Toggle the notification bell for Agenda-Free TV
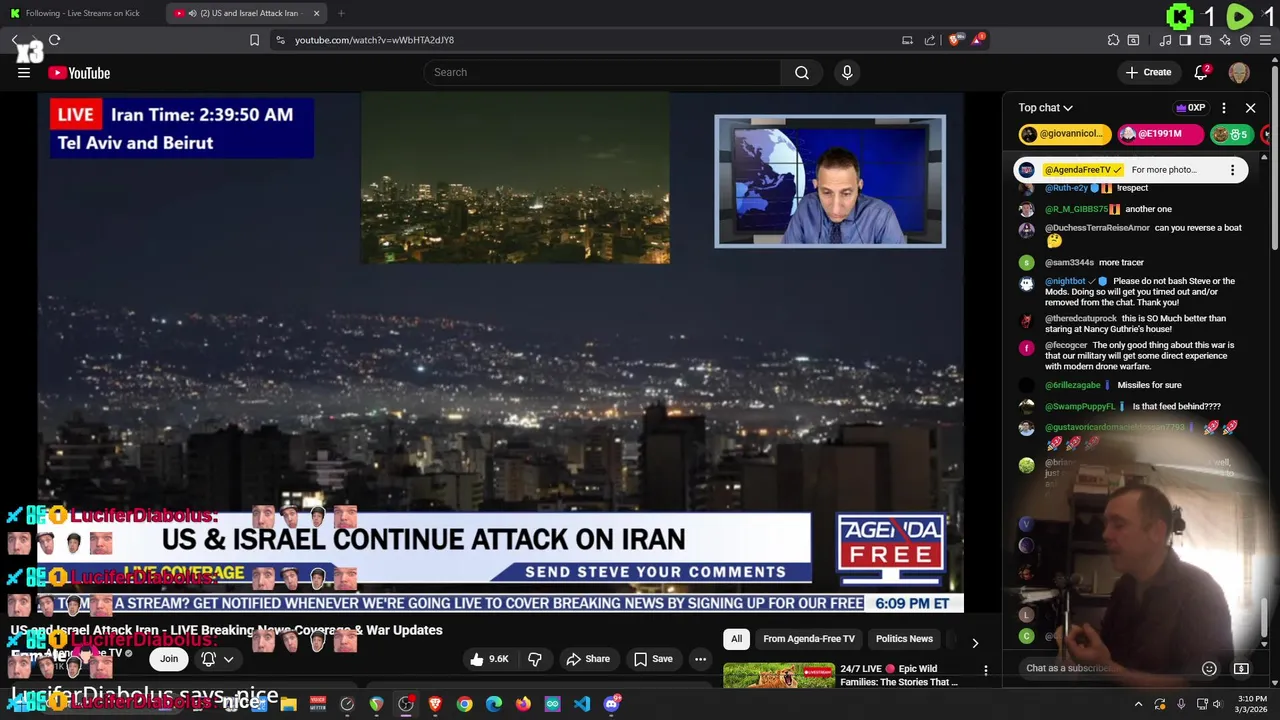This screenshot has width=1280, height=720. [x=217, y=659]
